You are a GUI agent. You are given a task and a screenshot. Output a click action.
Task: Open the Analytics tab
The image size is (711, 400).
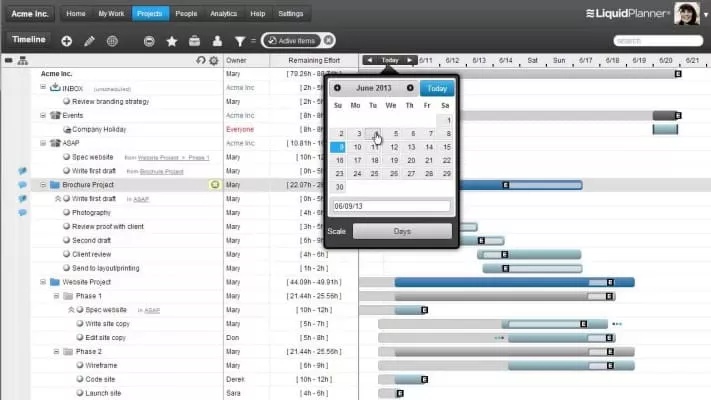224,14
